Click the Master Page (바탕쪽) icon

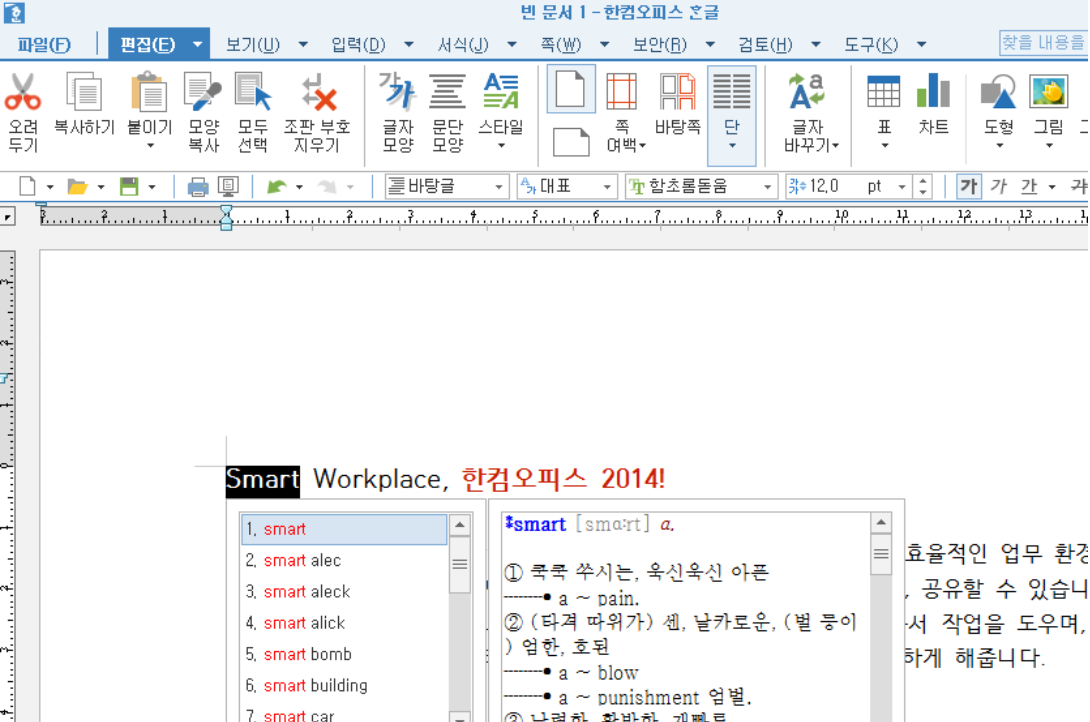[677, 93]
